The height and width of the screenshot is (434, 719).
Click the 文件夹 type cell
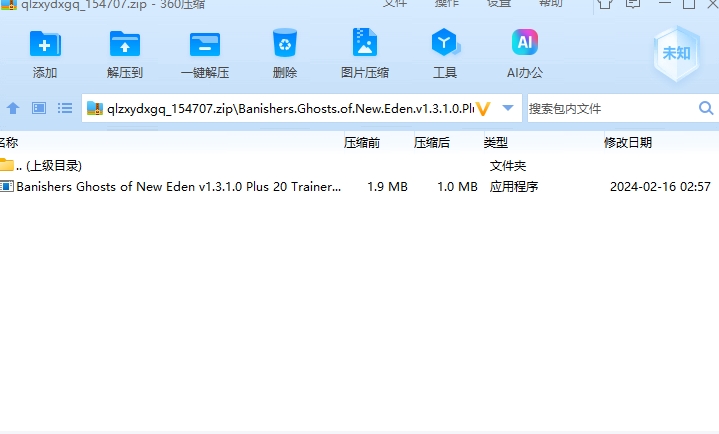(508, 166)
